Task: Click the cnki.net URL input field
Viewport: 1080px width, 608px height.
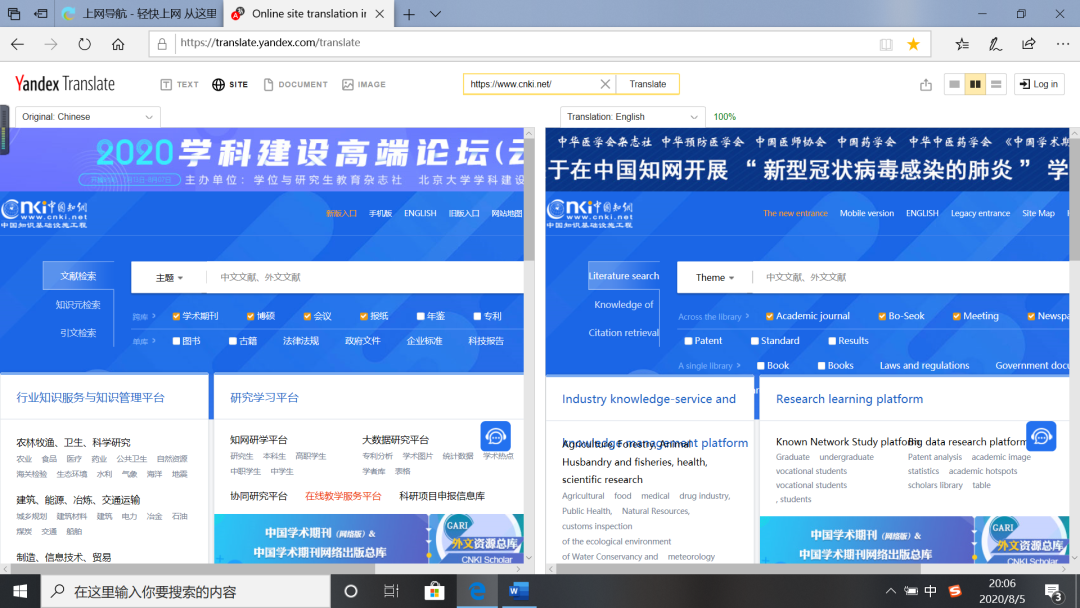Action: click(530, 84)
